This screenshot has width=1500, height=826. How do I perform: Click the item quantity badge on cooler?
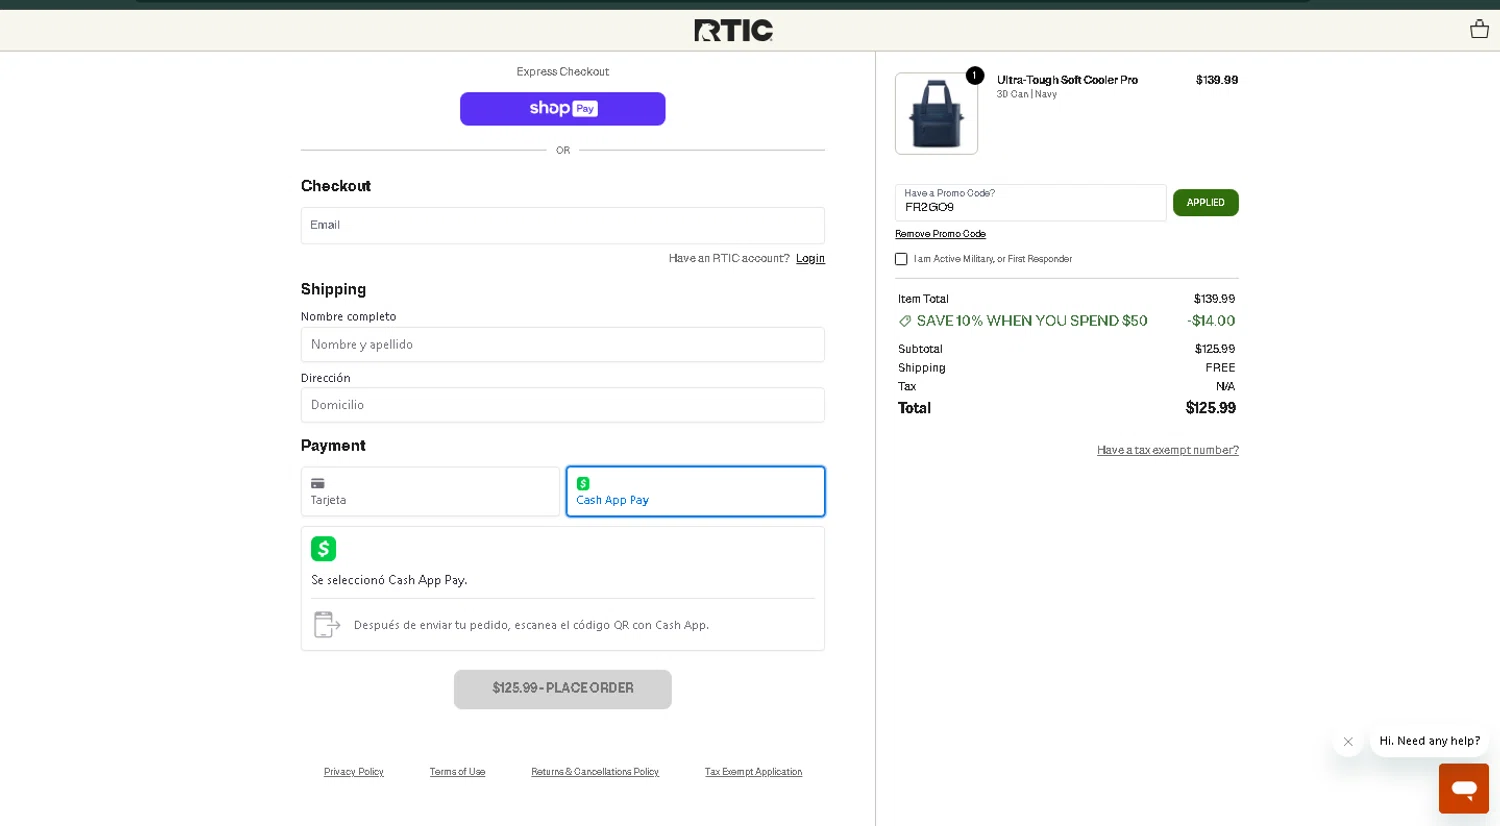tap(974, 76)
